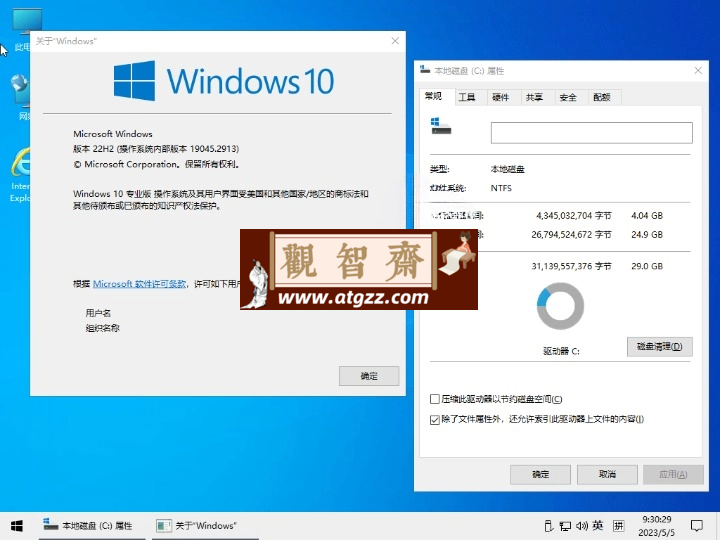The image size is (720, 540).
Task: Uncheck the allow file content indexing option
Action: (x=434, y=419)
